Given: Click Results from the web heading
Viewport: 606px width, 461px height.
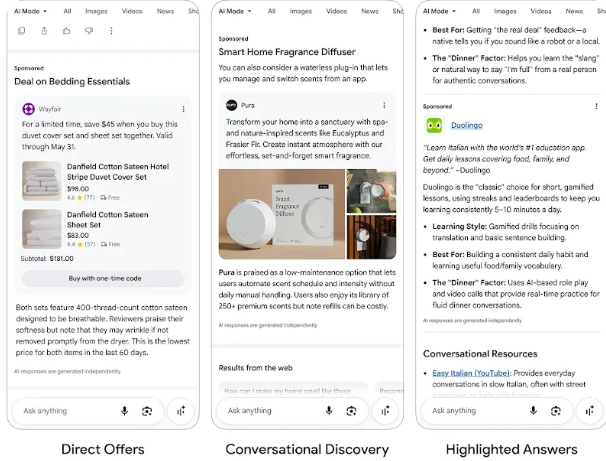Looking at the screenshot, I should point(255,368).
